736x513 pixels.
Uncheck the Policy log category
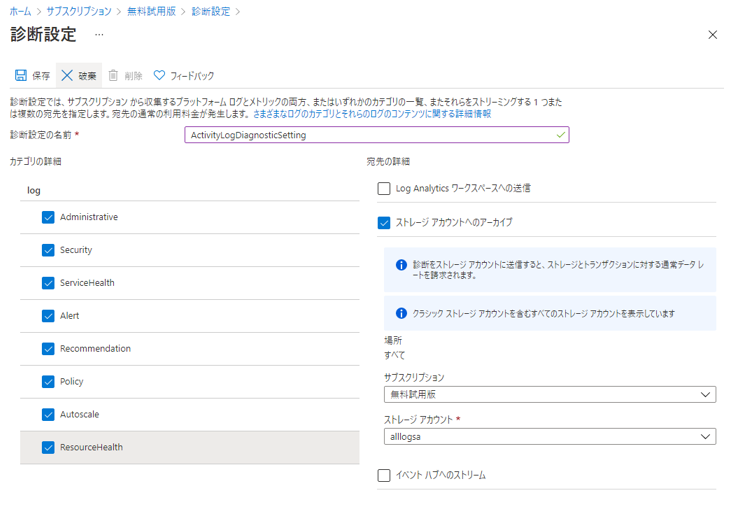point(48,382)
